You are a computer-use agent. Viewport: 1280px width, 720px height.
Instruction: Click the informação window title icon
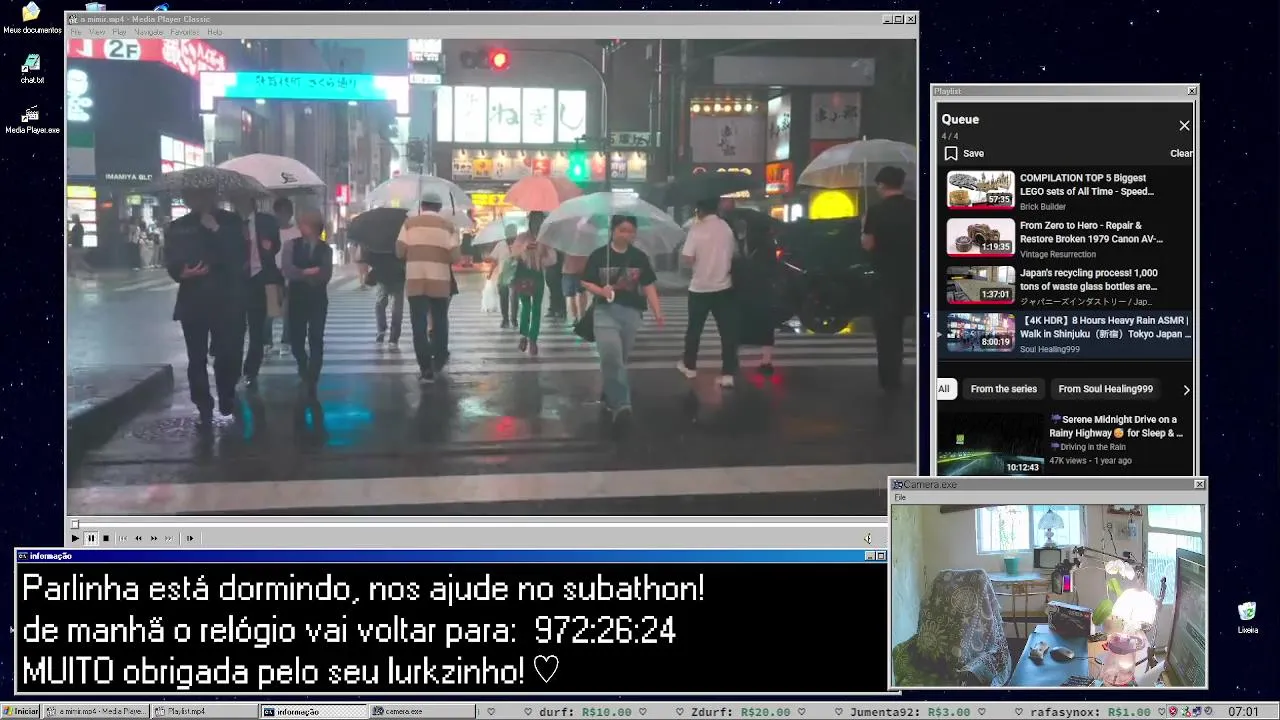tap(23, 556)
